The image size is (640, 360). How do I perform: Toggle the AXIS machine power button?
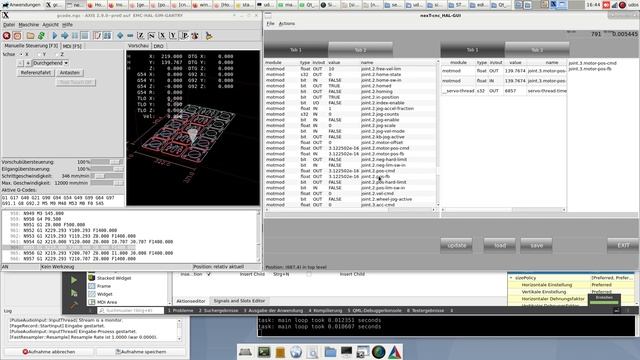(17, 36)
